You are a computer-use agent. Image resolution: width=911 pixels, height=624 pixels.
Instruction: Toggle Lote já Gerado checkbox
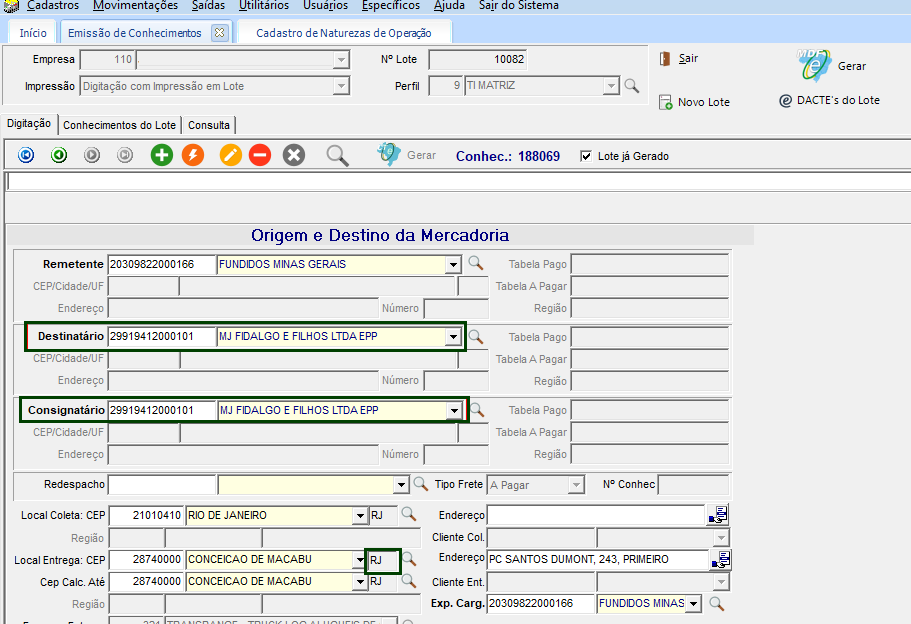point(586,156)
